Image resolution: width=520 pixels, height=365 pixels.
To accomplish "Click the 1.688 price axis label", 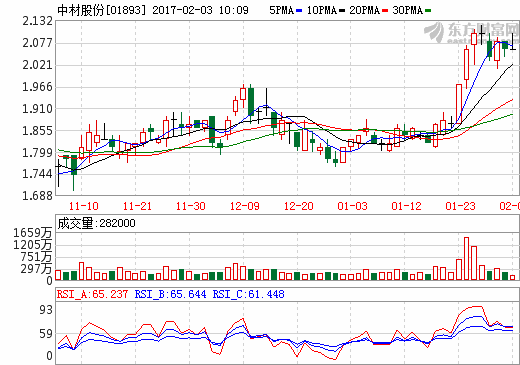I will [37, 196].
